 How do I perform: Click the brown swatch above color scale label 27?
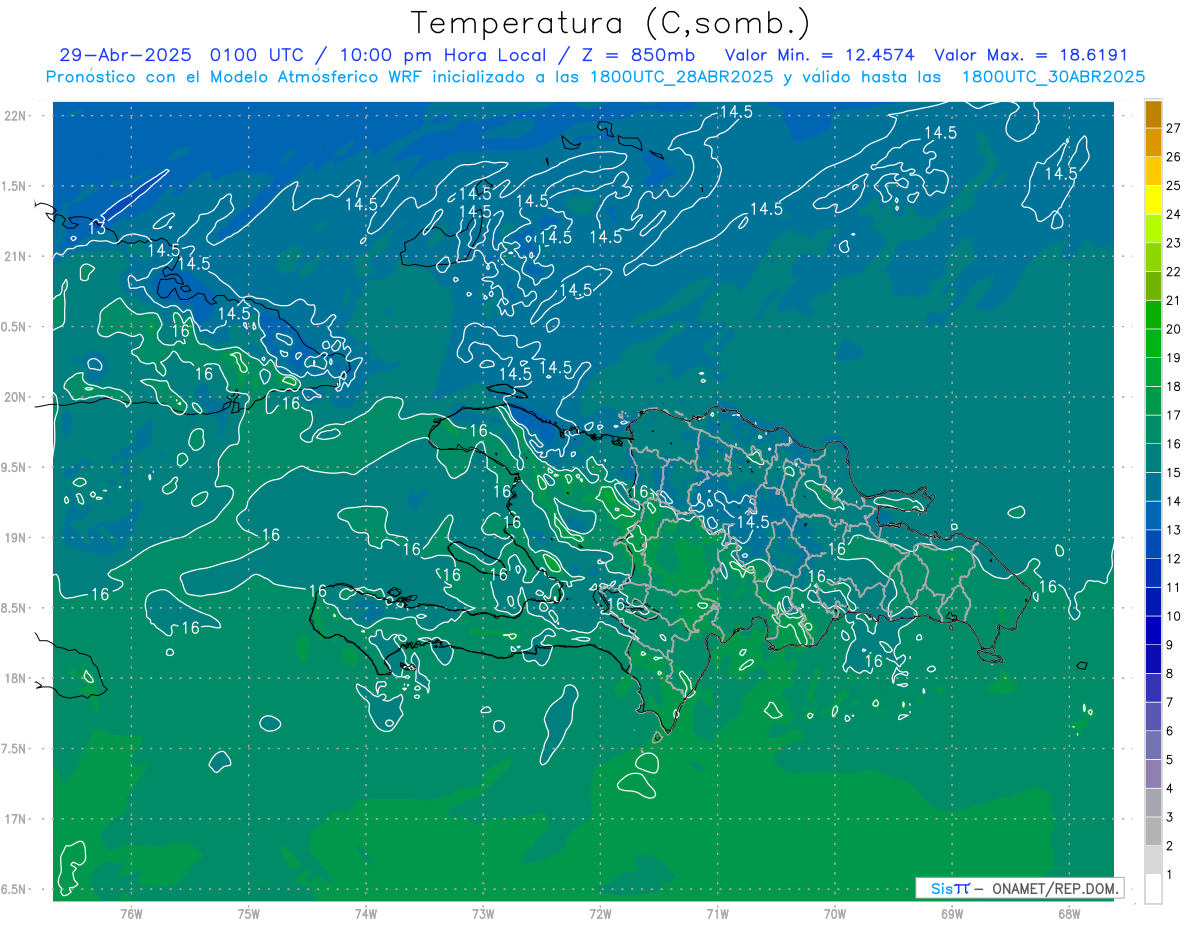coord(1153,113)
